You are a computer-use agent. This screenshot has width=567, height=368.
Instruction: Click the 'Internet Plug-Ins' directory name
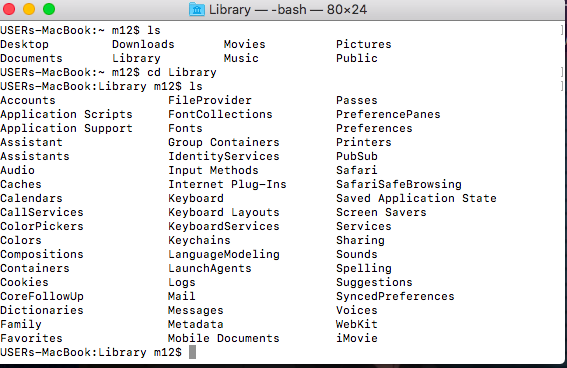227,185
